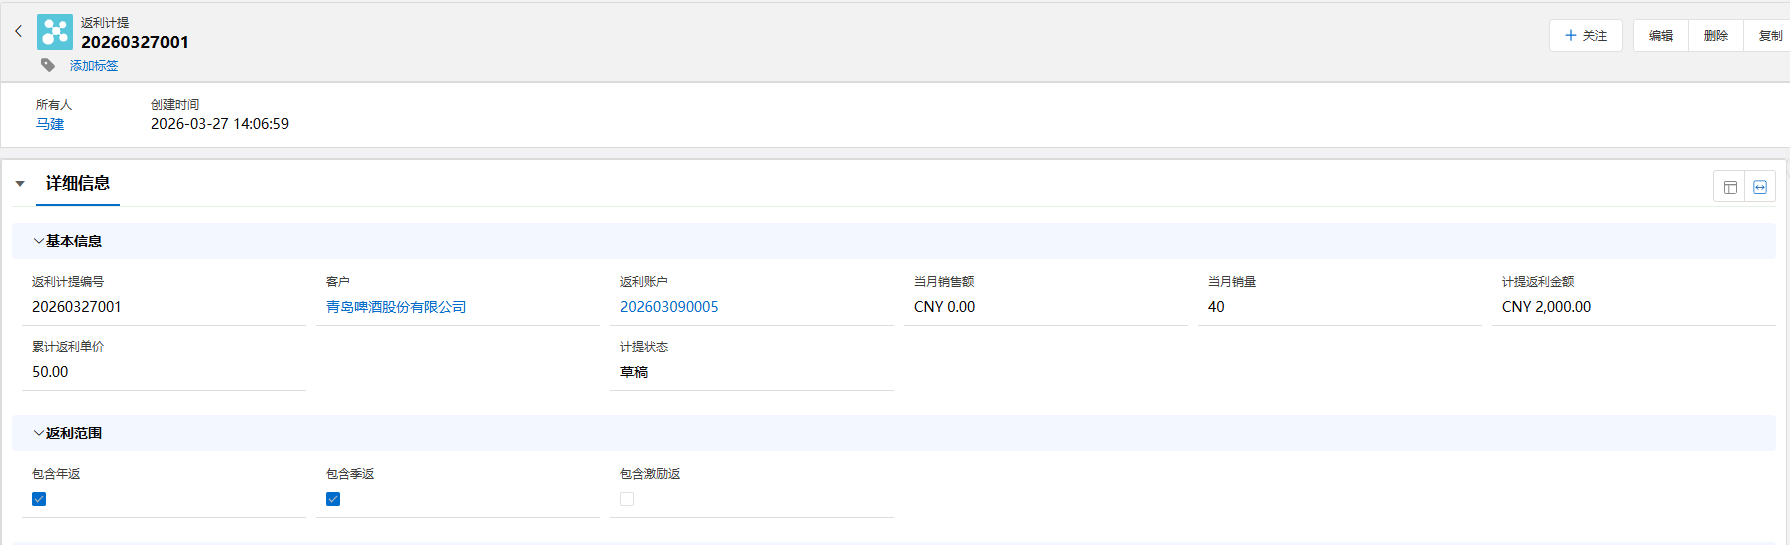The image size is (1790, 545).
Task: Click the 删除 button
Action: (1716, 36)
